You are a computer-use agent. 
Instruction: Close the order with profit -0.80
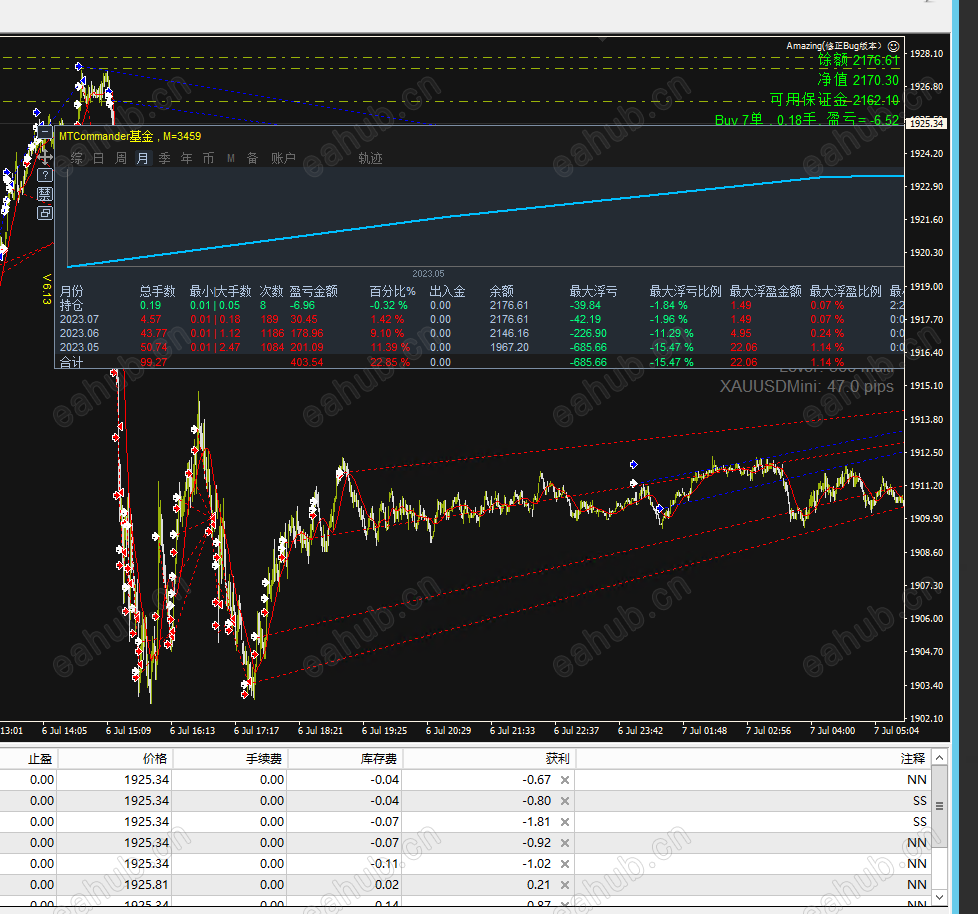pyautogui.click(x=564, y=801)
